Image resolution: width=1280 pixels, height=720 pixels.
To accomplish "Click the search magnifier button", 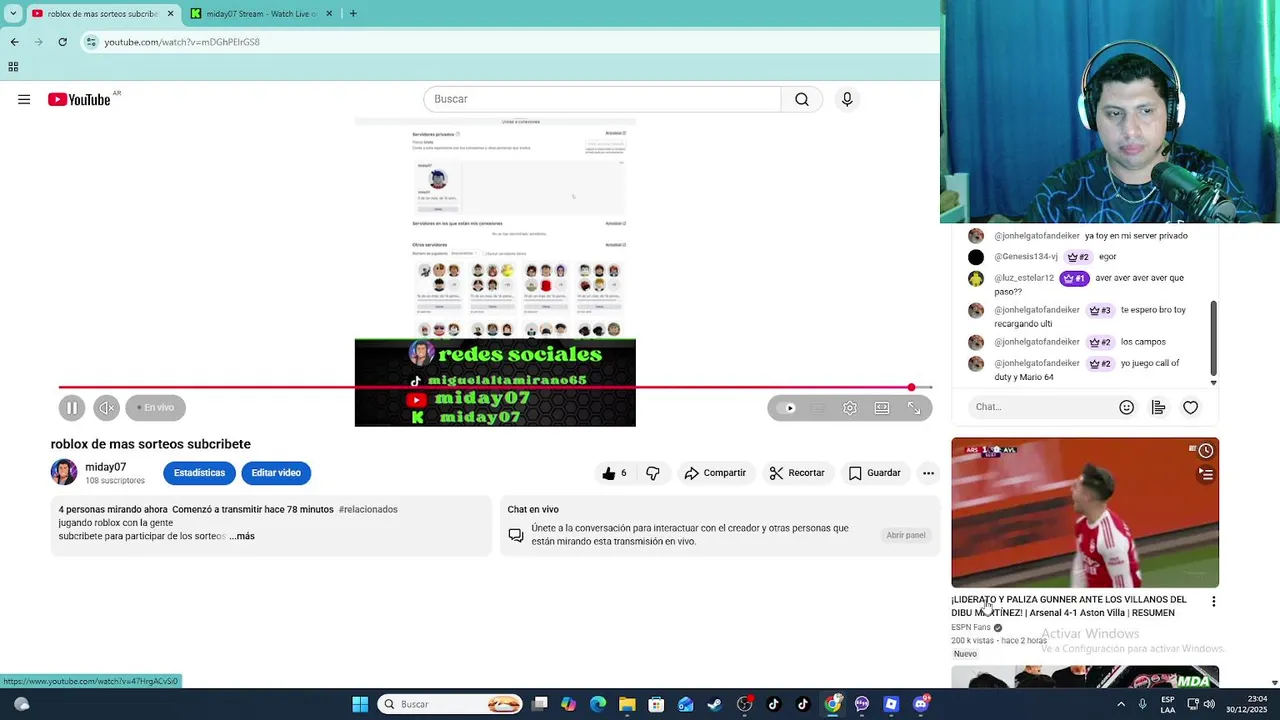I will [802, 99].
